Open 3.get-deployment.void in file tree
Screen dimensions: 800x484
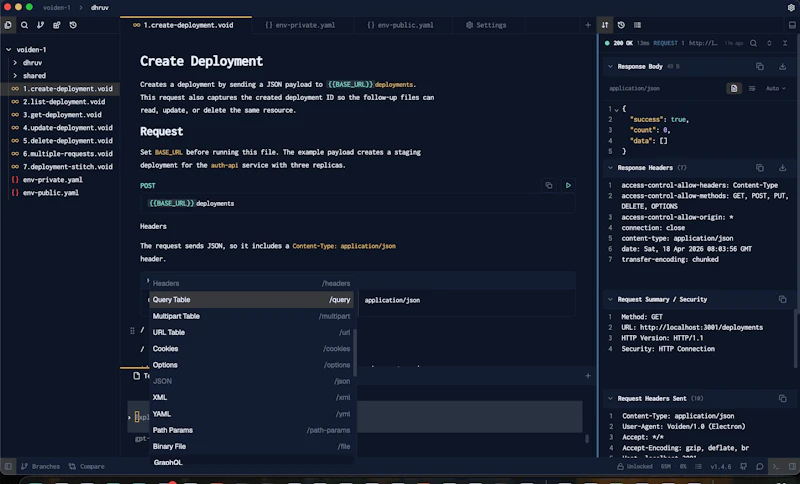62,115
